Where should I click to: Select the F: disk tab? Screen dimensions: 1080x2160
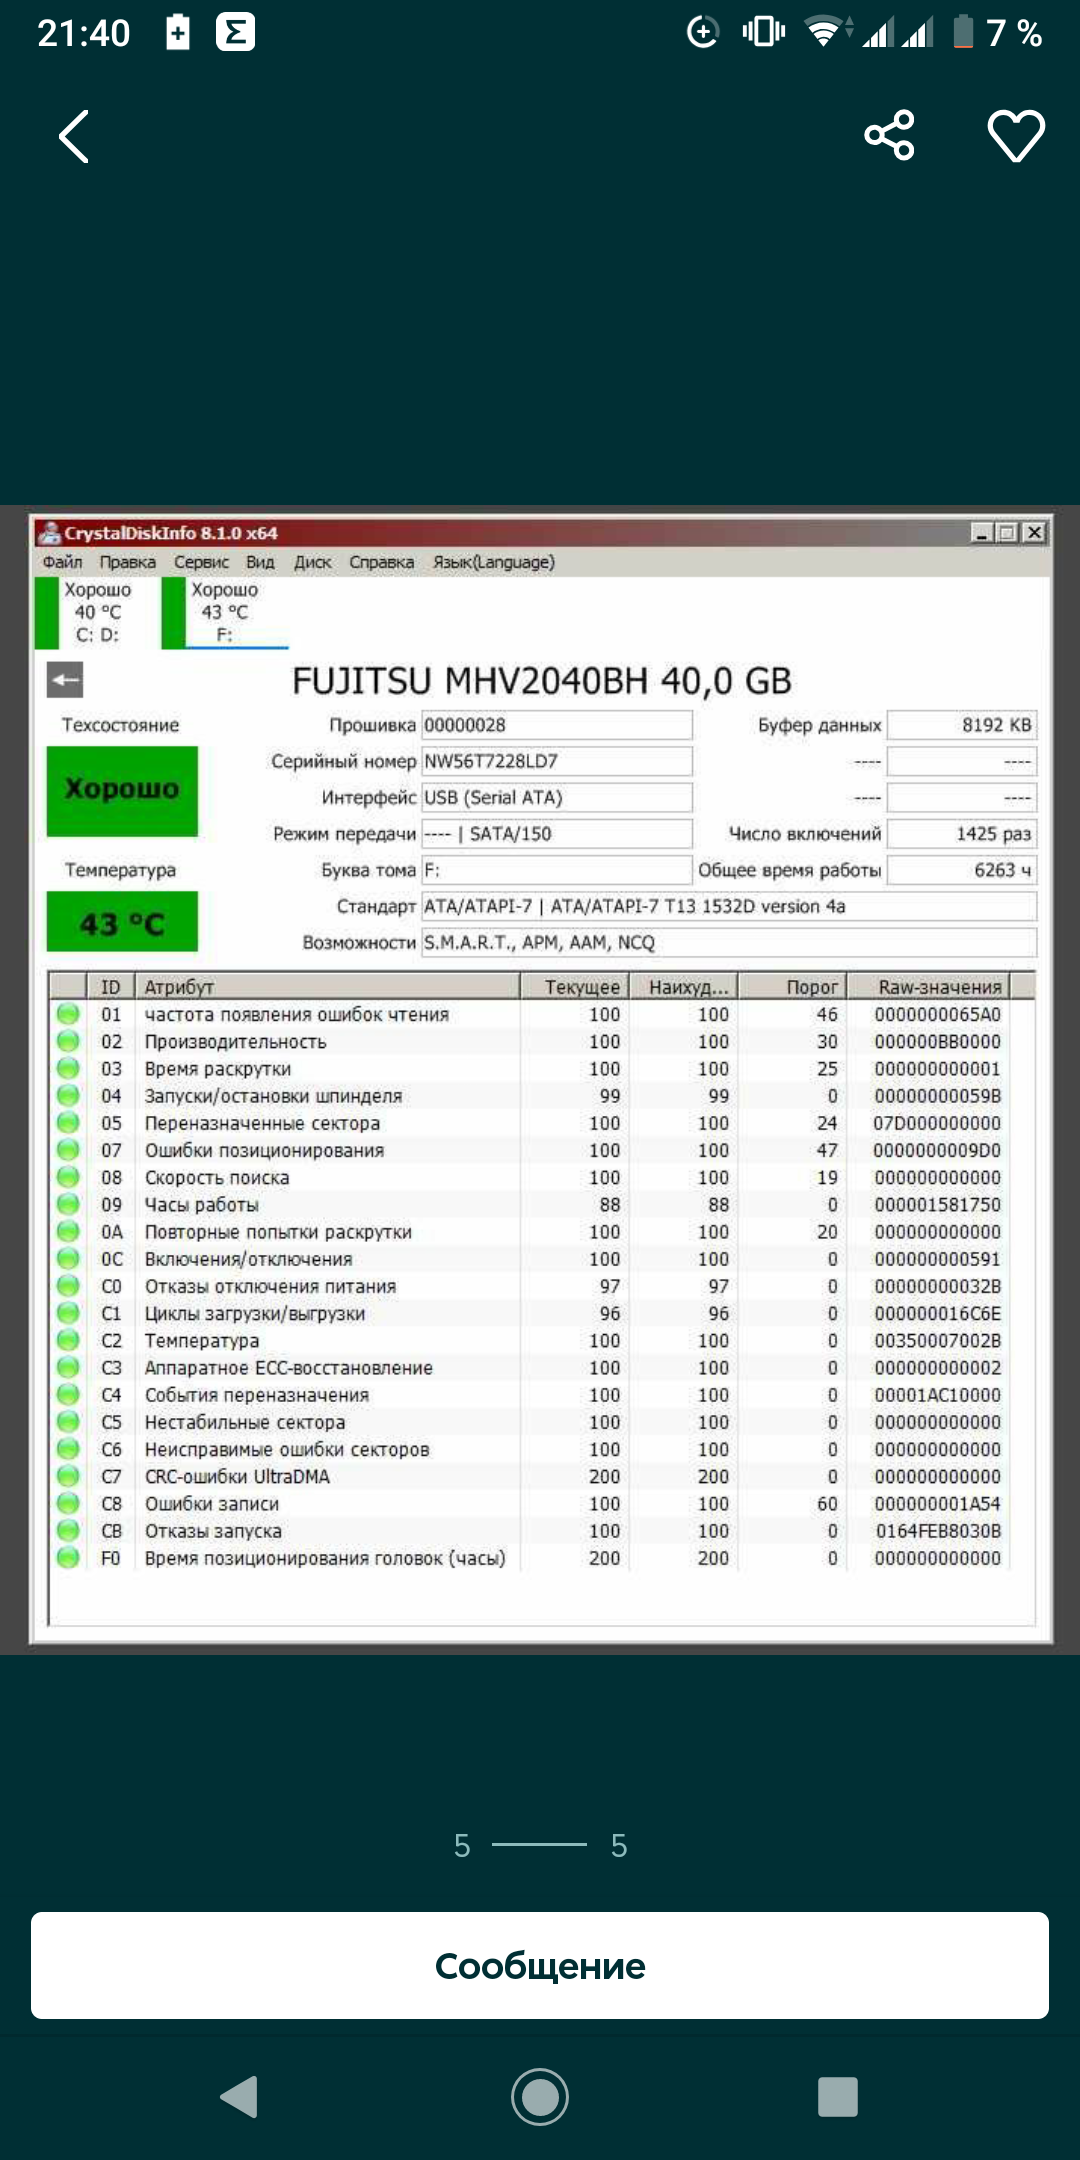click(x=224, y=612)
